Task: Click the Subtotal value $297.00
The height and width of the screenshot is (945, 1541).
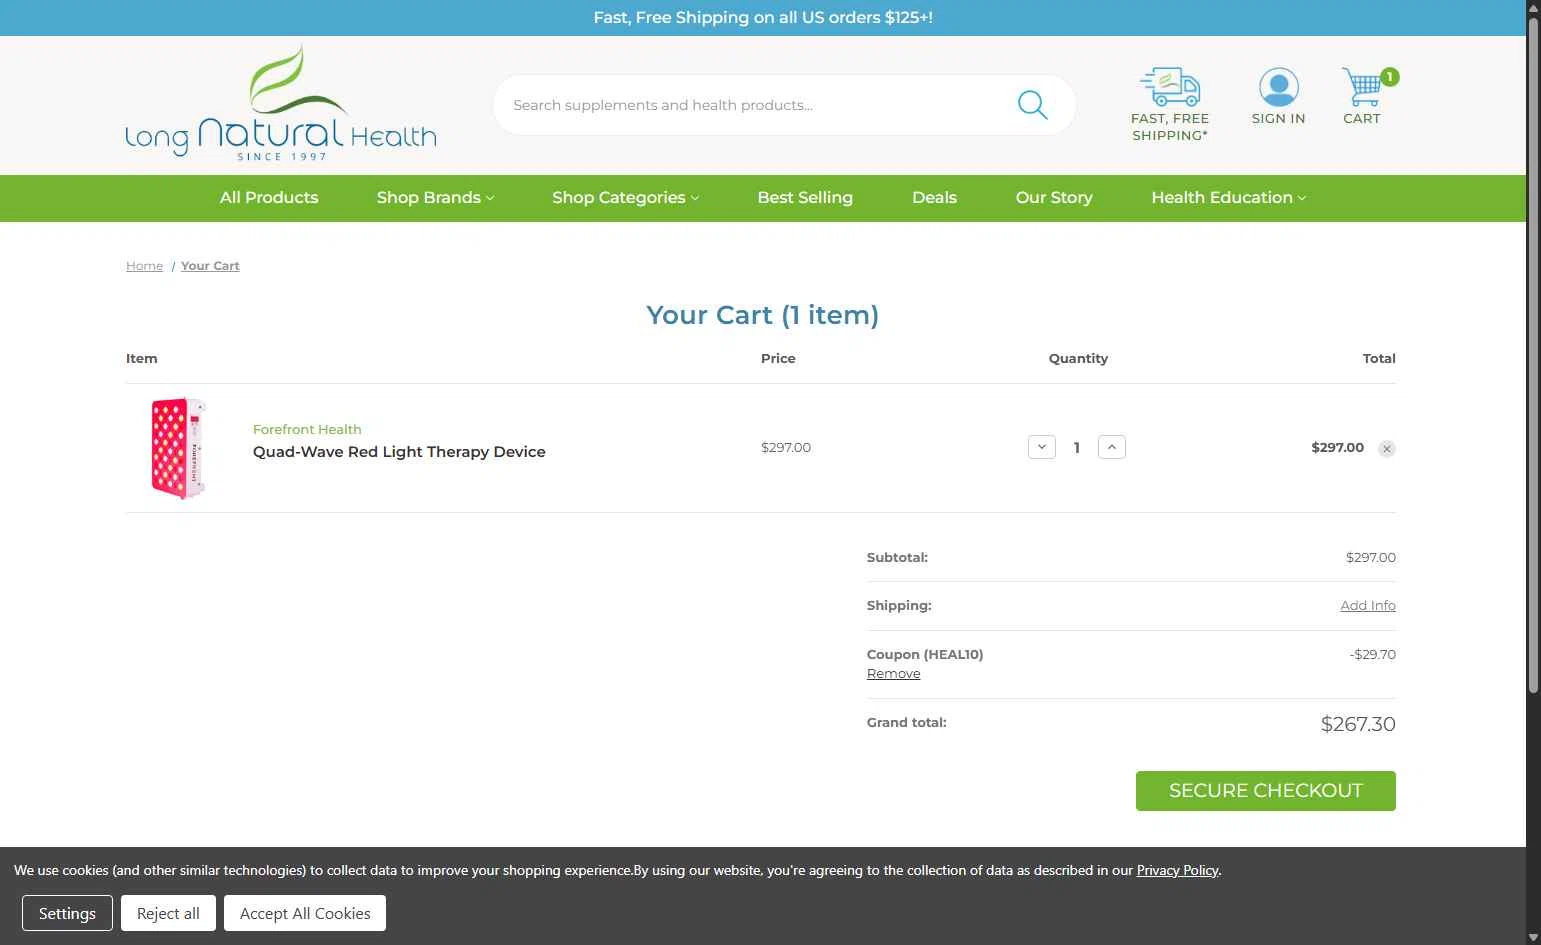Action: (x=1370, y=558)
